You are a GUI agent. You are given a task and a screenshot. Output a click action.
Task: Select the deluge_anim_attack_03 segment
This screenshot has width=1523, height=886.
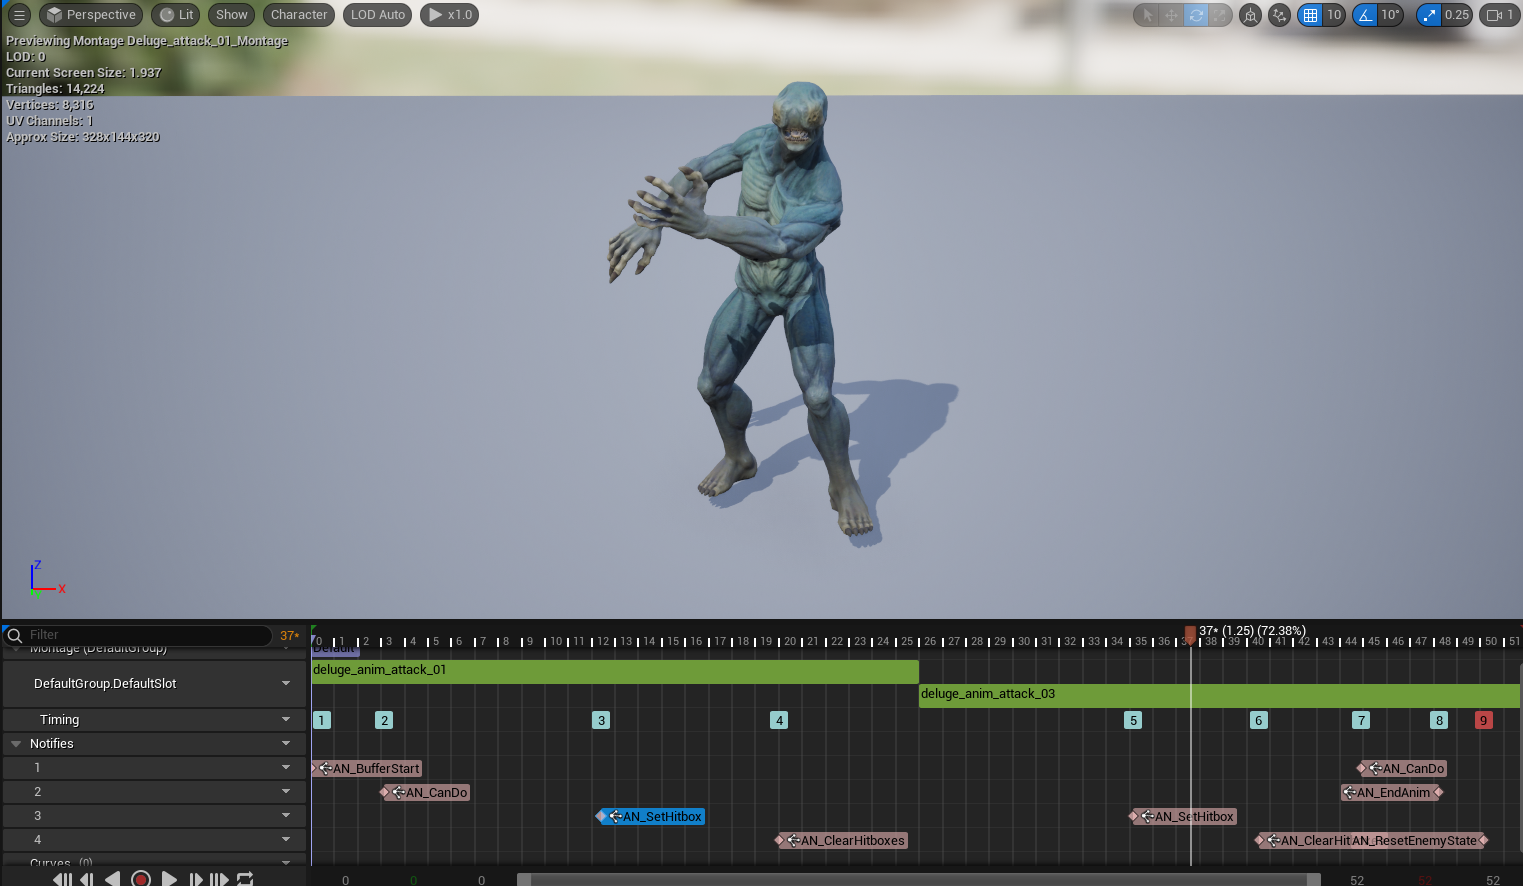1219,695
